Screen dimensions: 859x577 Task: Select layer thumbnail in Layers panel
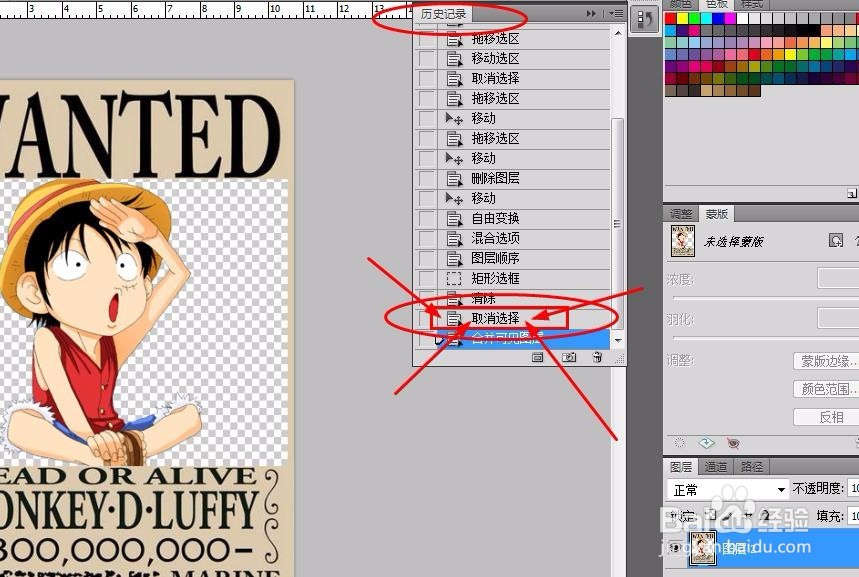pyautogui.click(x=703, y=548)
